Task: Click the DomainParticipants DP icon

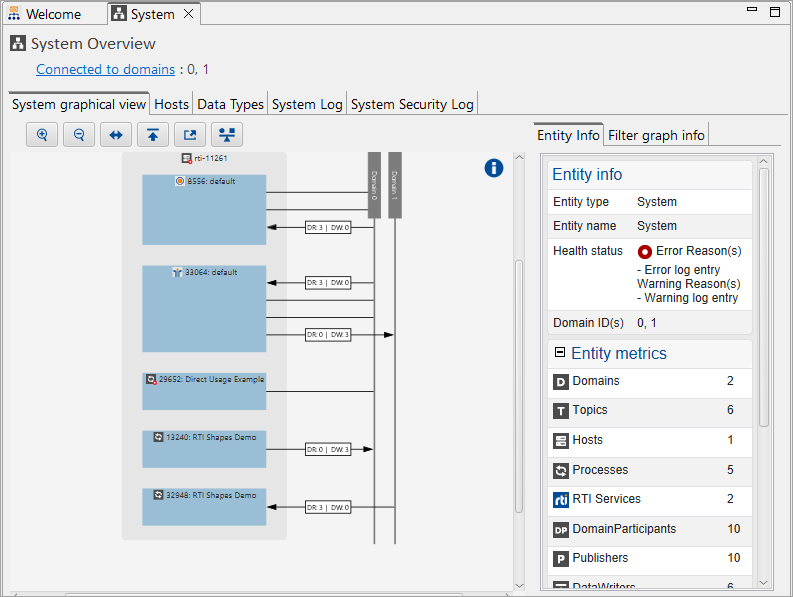Action: [x=560, y=530]
